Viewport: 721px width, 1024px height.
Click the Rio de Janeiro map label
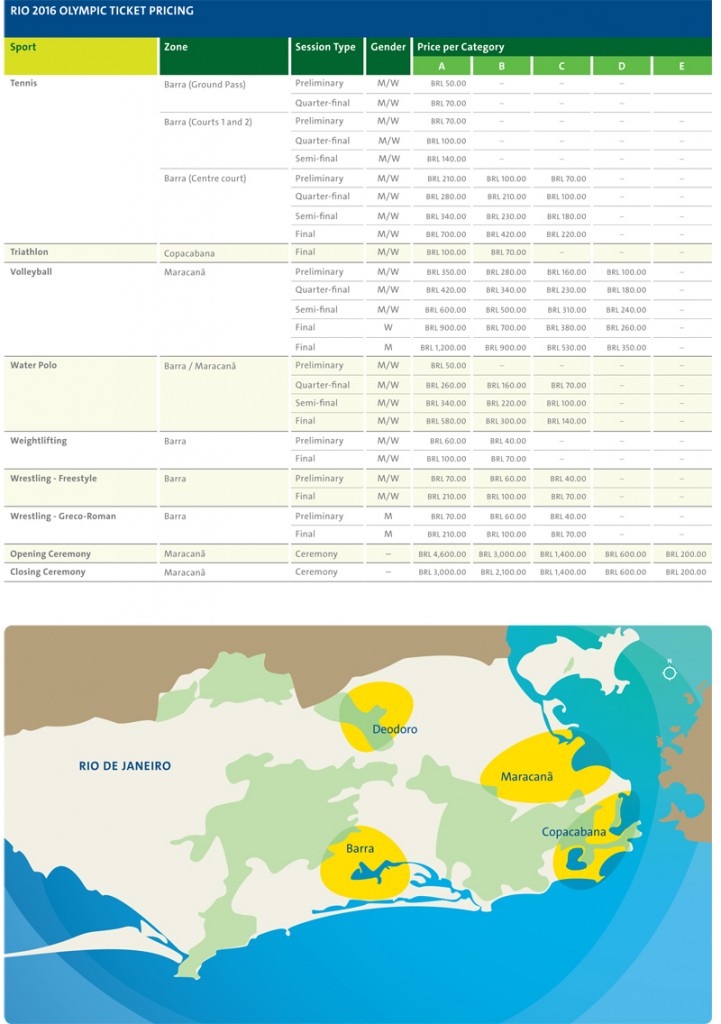[x=125, y=766]
